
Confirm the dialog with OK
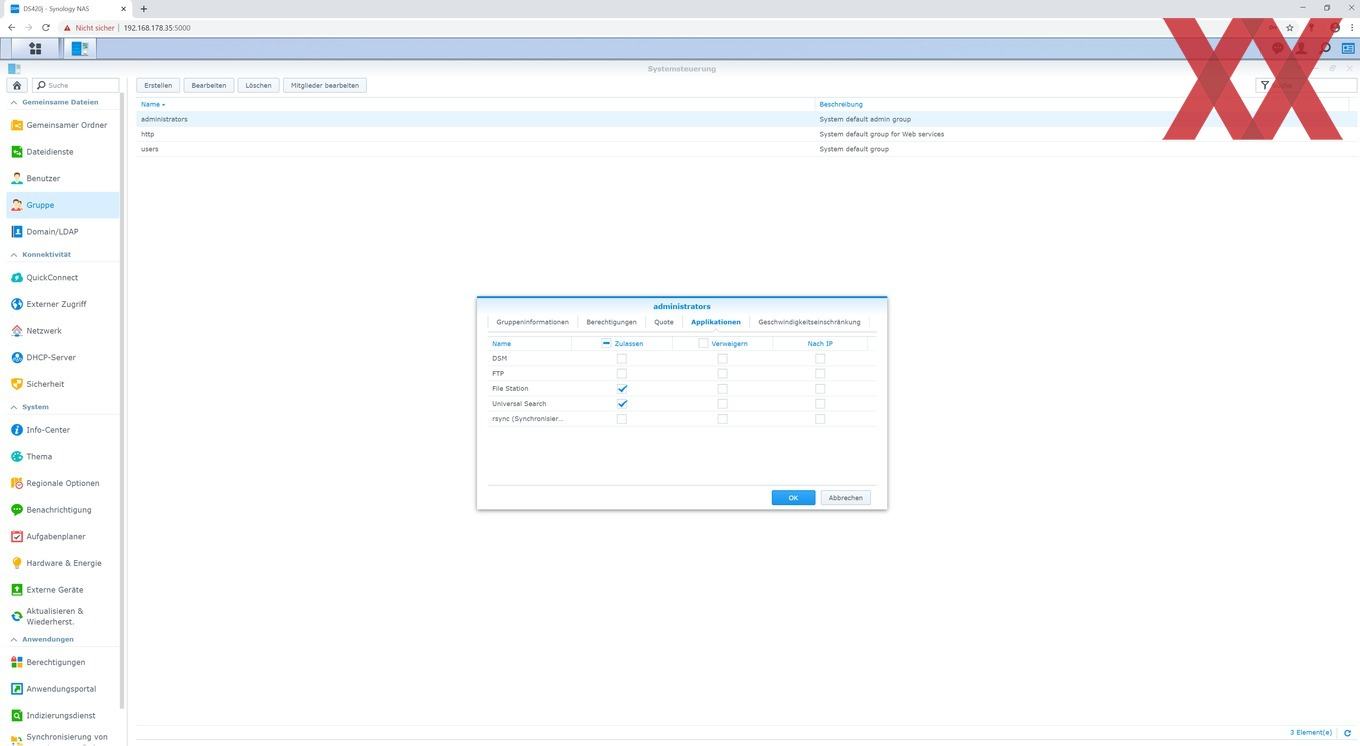pyautogui.click(x=793, y=498)
